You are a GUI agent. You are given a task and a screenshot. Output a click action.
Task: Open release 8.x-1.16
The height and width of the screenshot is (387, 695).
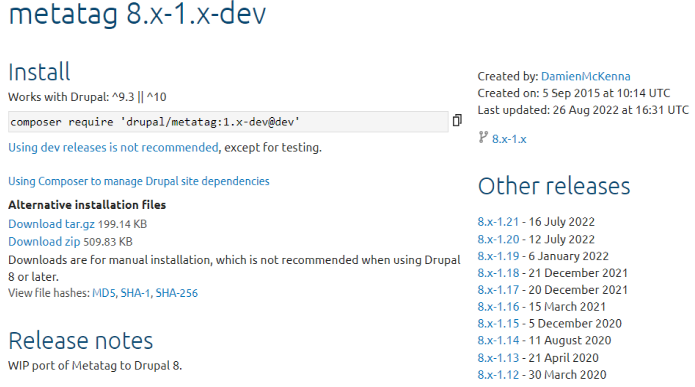[x=498, y=307]
